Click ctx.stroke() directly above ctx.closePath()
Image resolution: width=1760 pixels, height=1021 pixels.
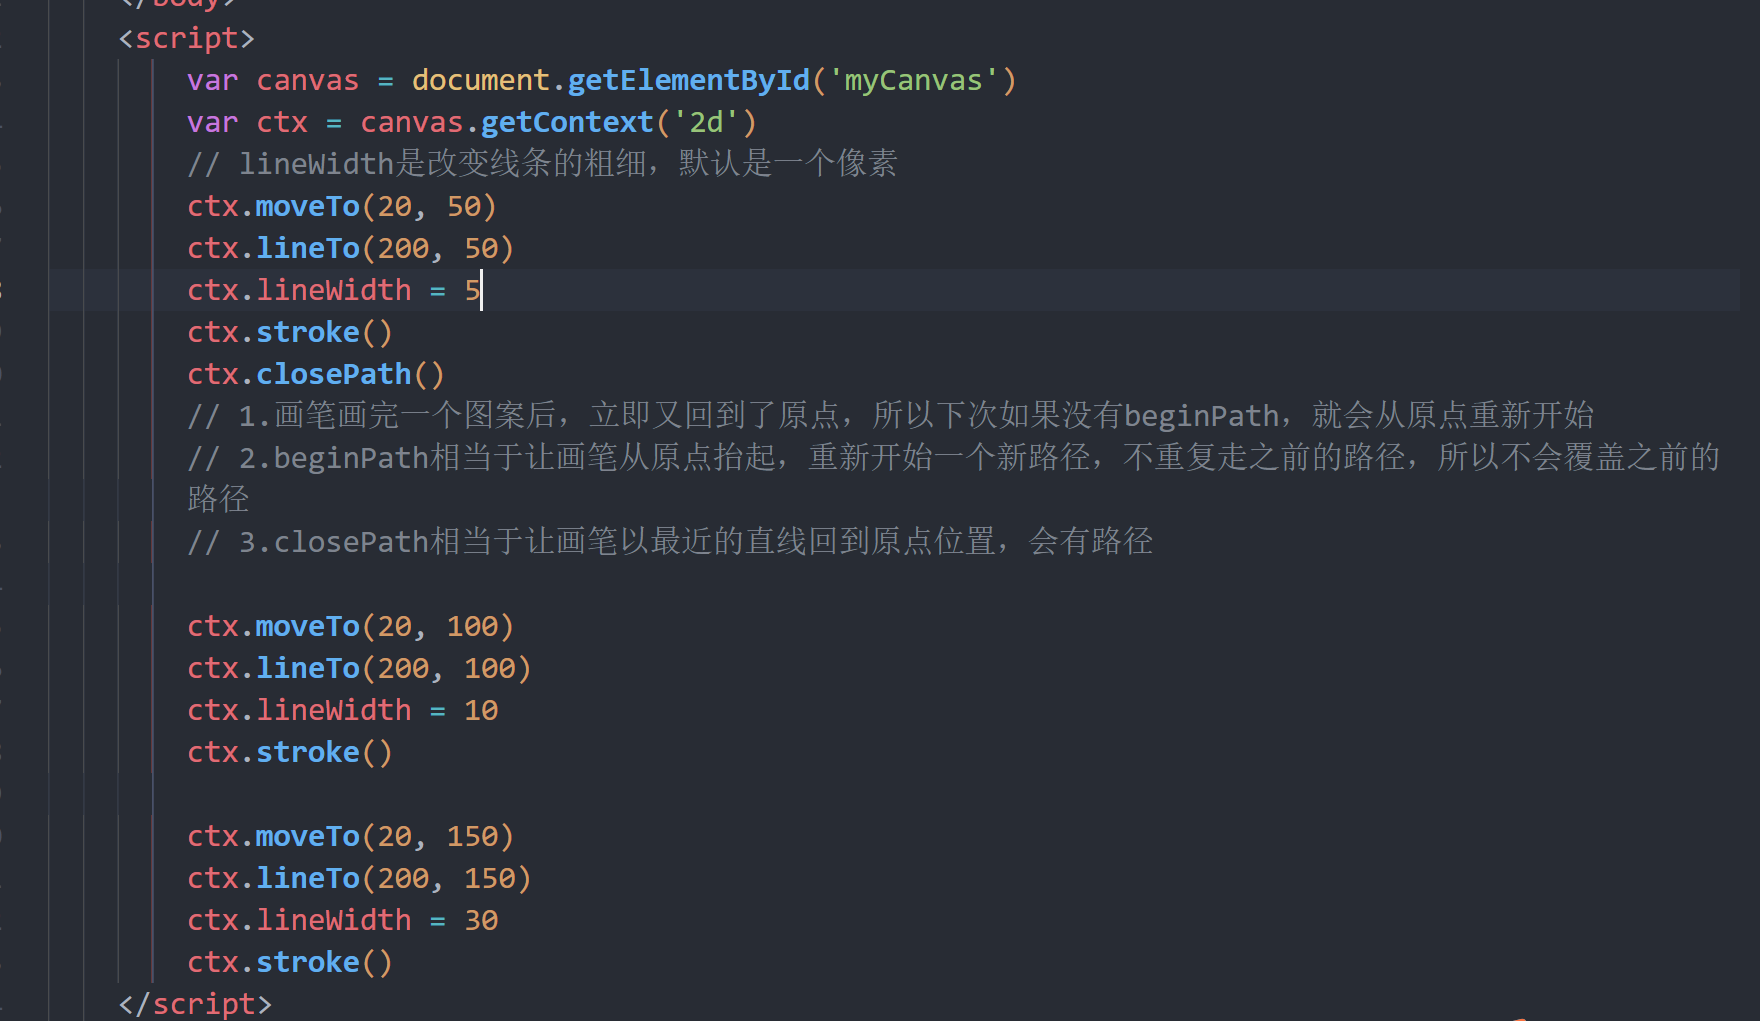pos(290,332)
